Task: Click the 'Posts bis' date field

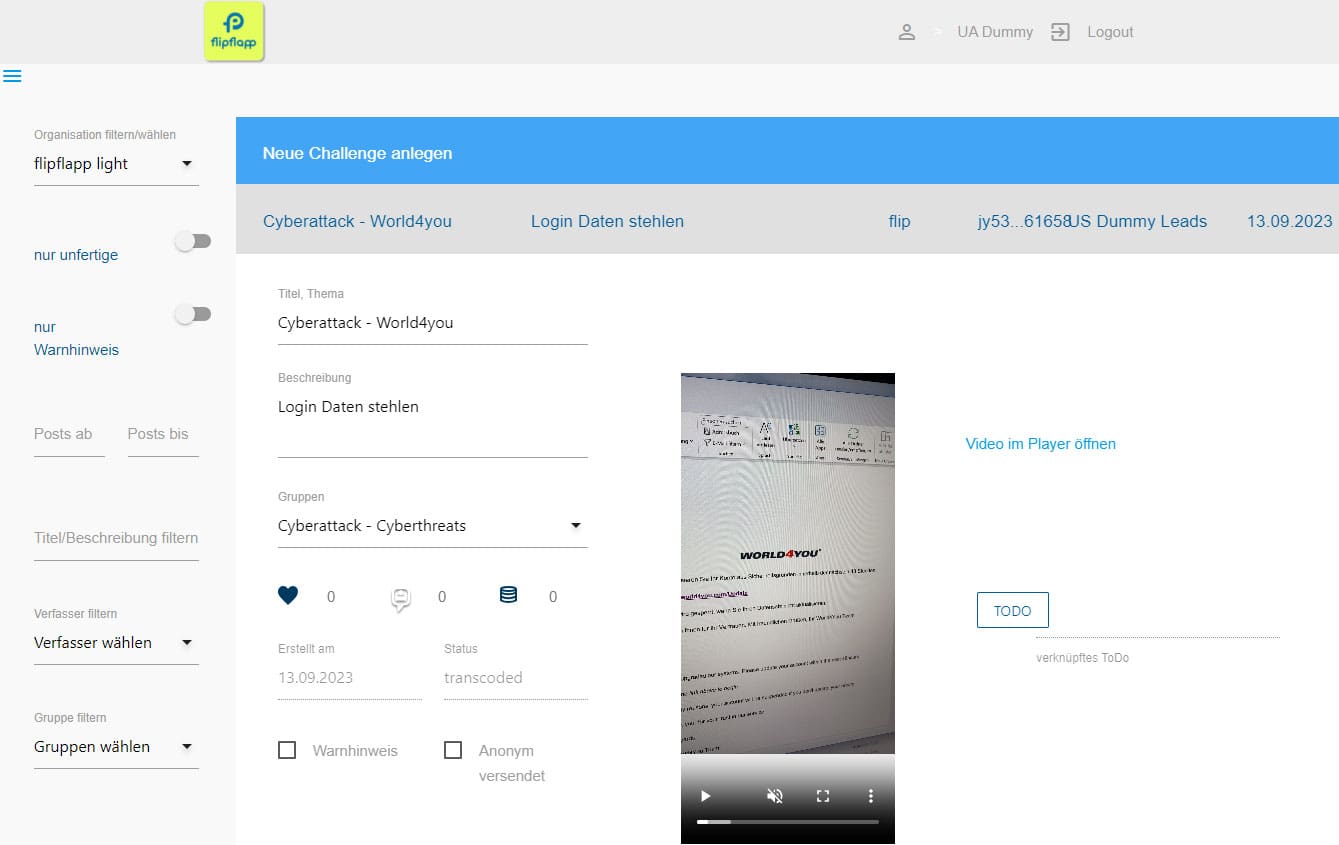Action: pyautogui.click(x=163, y=435)
